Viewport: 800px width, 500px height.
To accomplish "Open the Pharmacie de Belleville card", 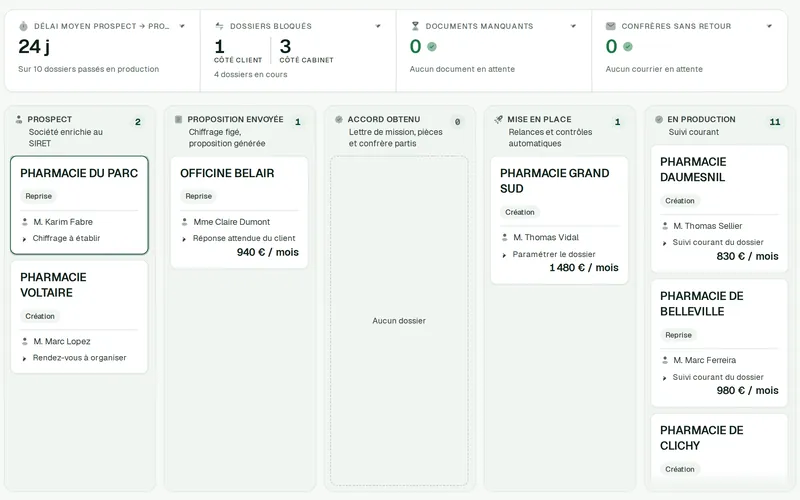I will (719, 343).
